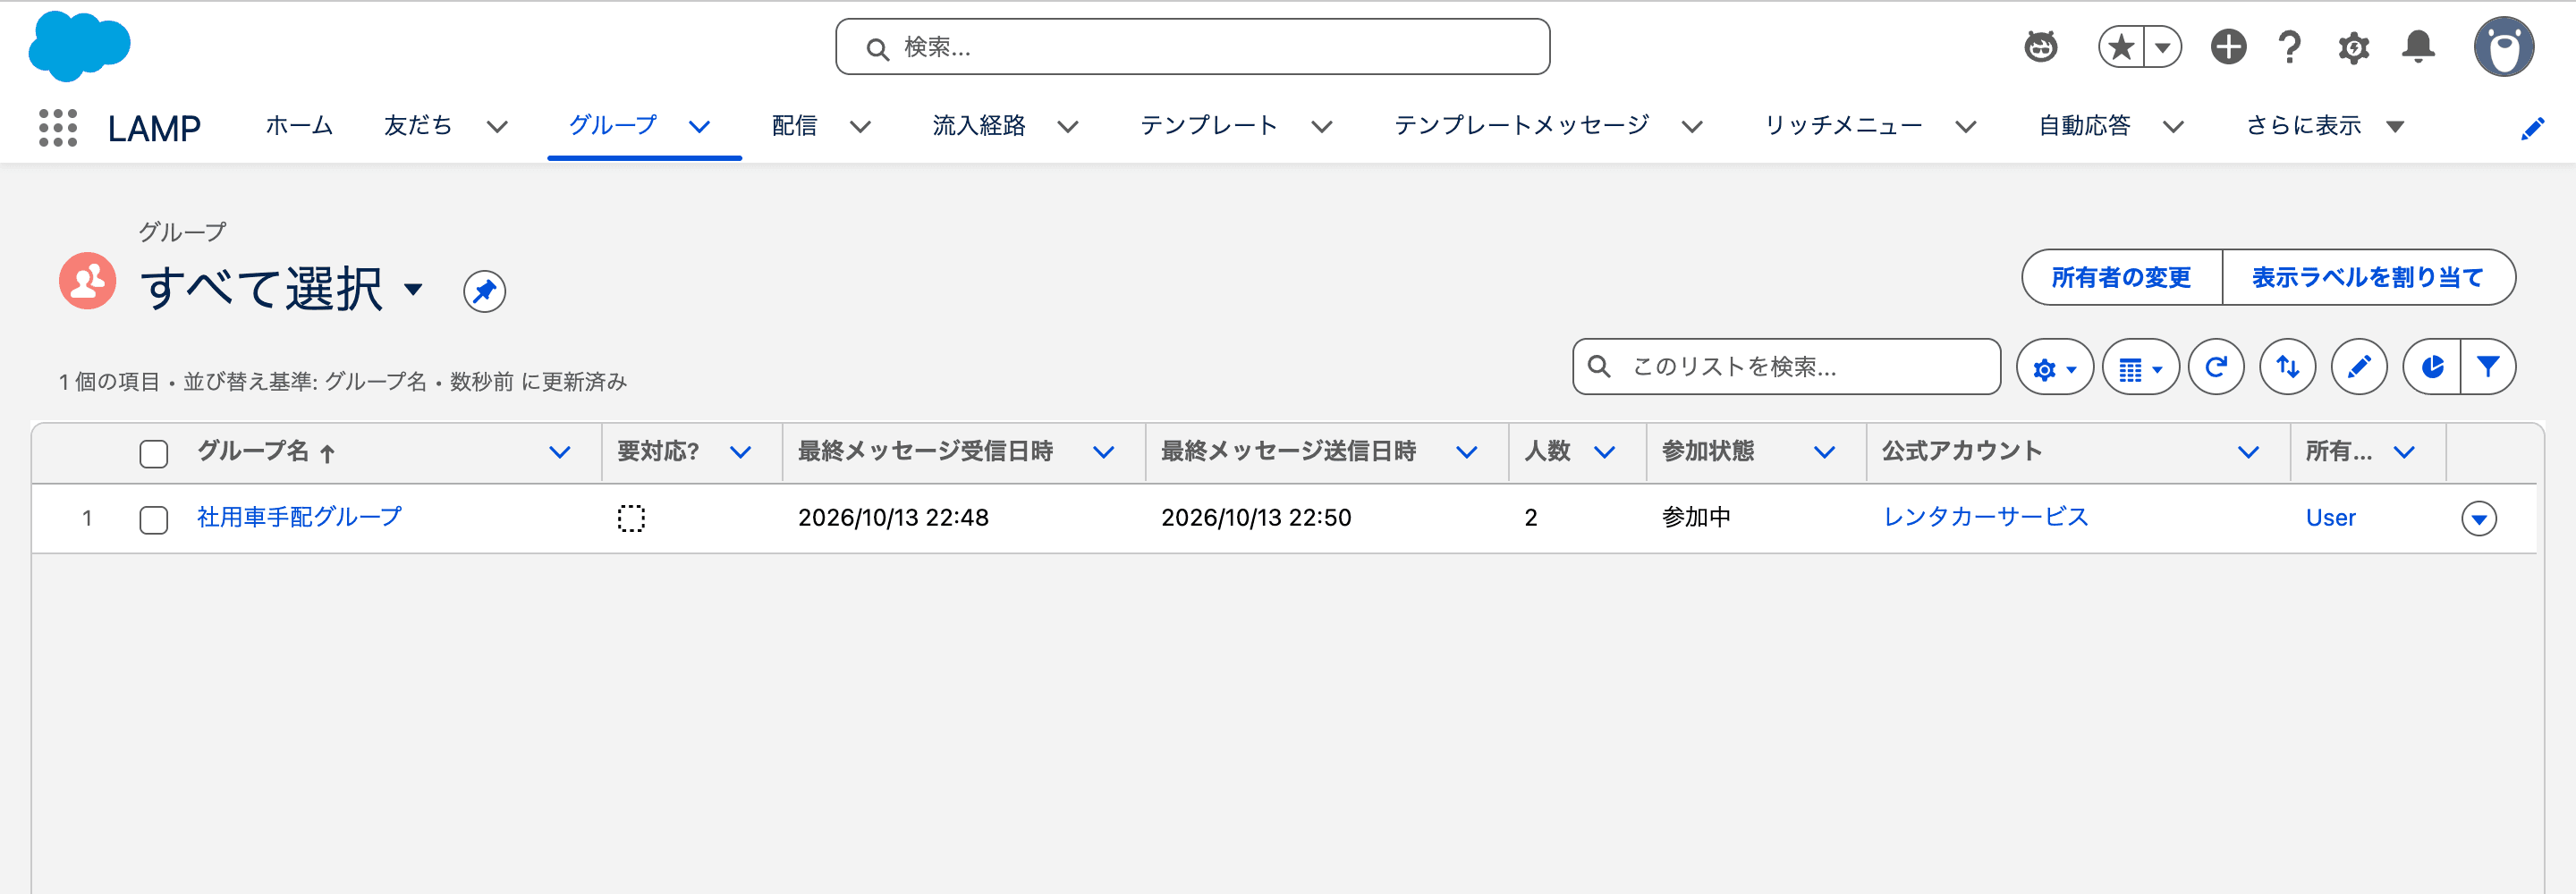Click the Salesforce cloud logo

click(x=79, y=46)
